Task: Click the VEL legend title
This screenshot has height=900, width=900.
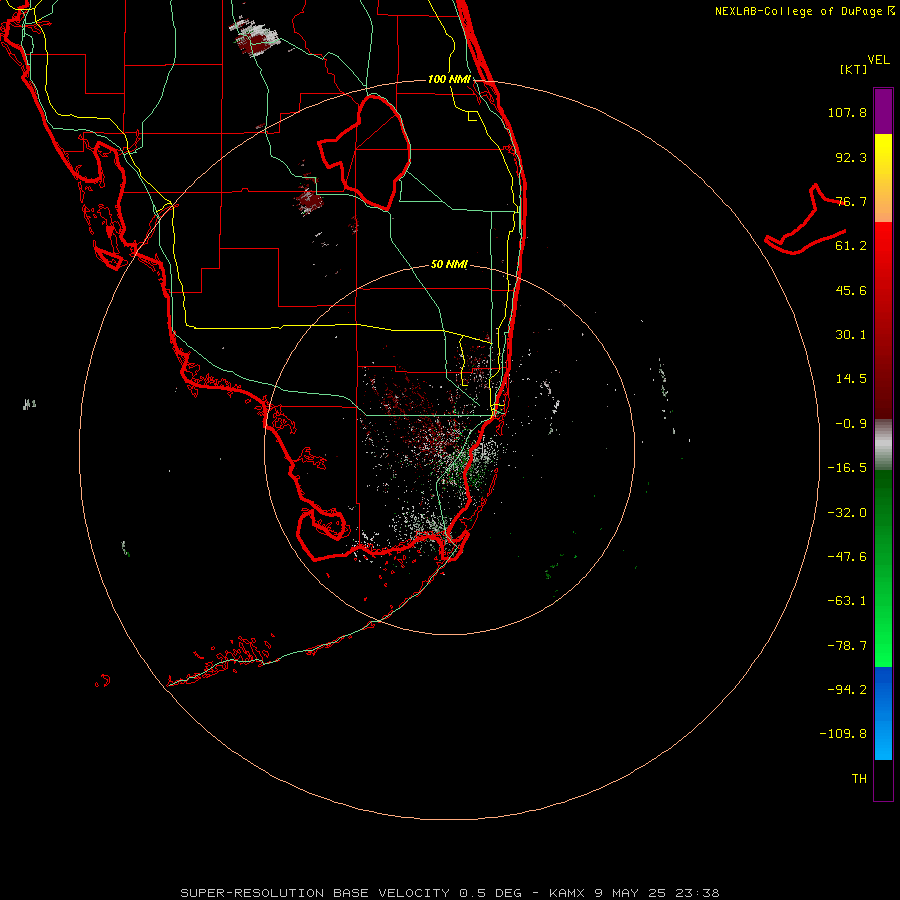Action: [x=878, y=60]
